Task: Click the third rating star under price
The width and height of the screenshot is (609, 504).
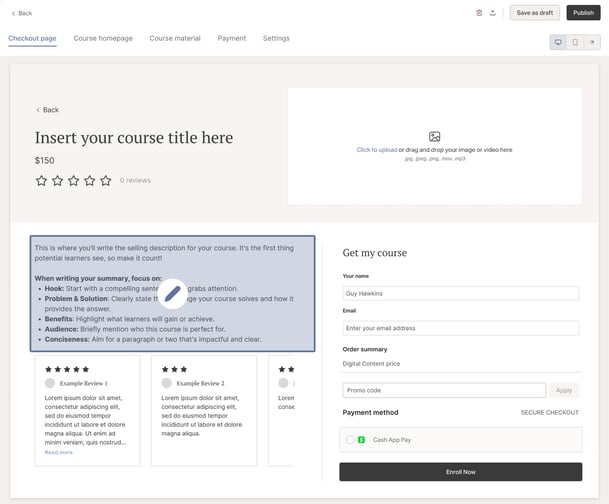Action: coord(74,181)
